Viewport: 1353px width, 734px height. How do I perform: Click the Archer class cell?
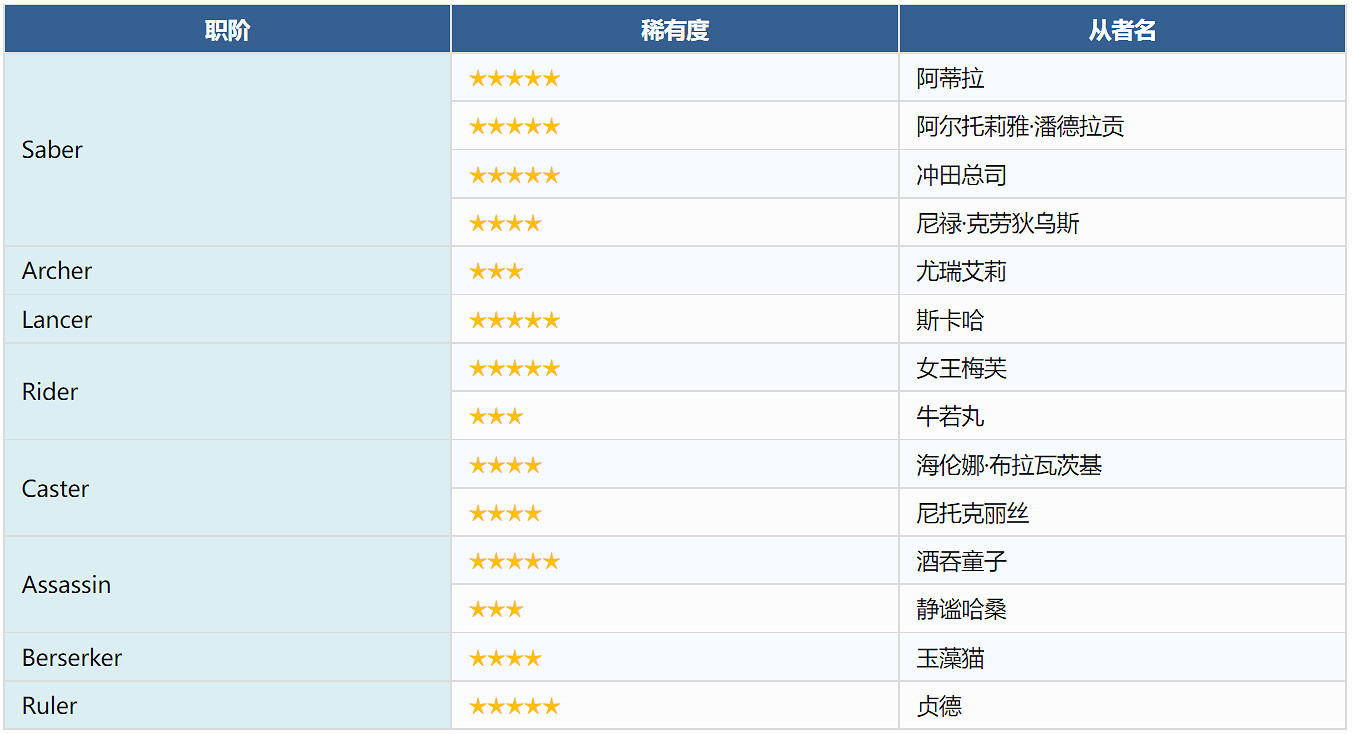click(x=57, y=271)
